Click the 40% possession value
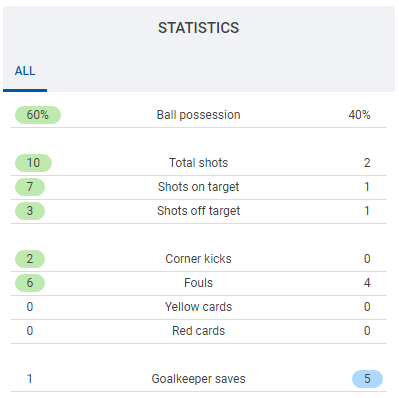Screen dimensions: 399x398 click(x=359, y=115)
